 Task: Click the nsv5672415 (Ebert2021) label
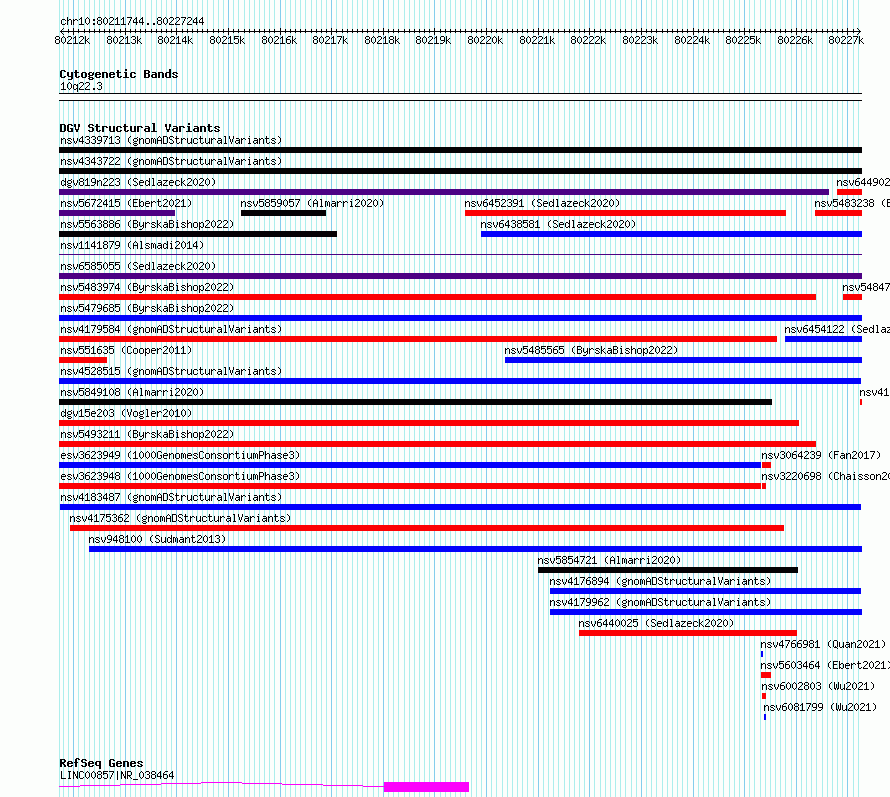pyautogui.click(x=126, y=203)
